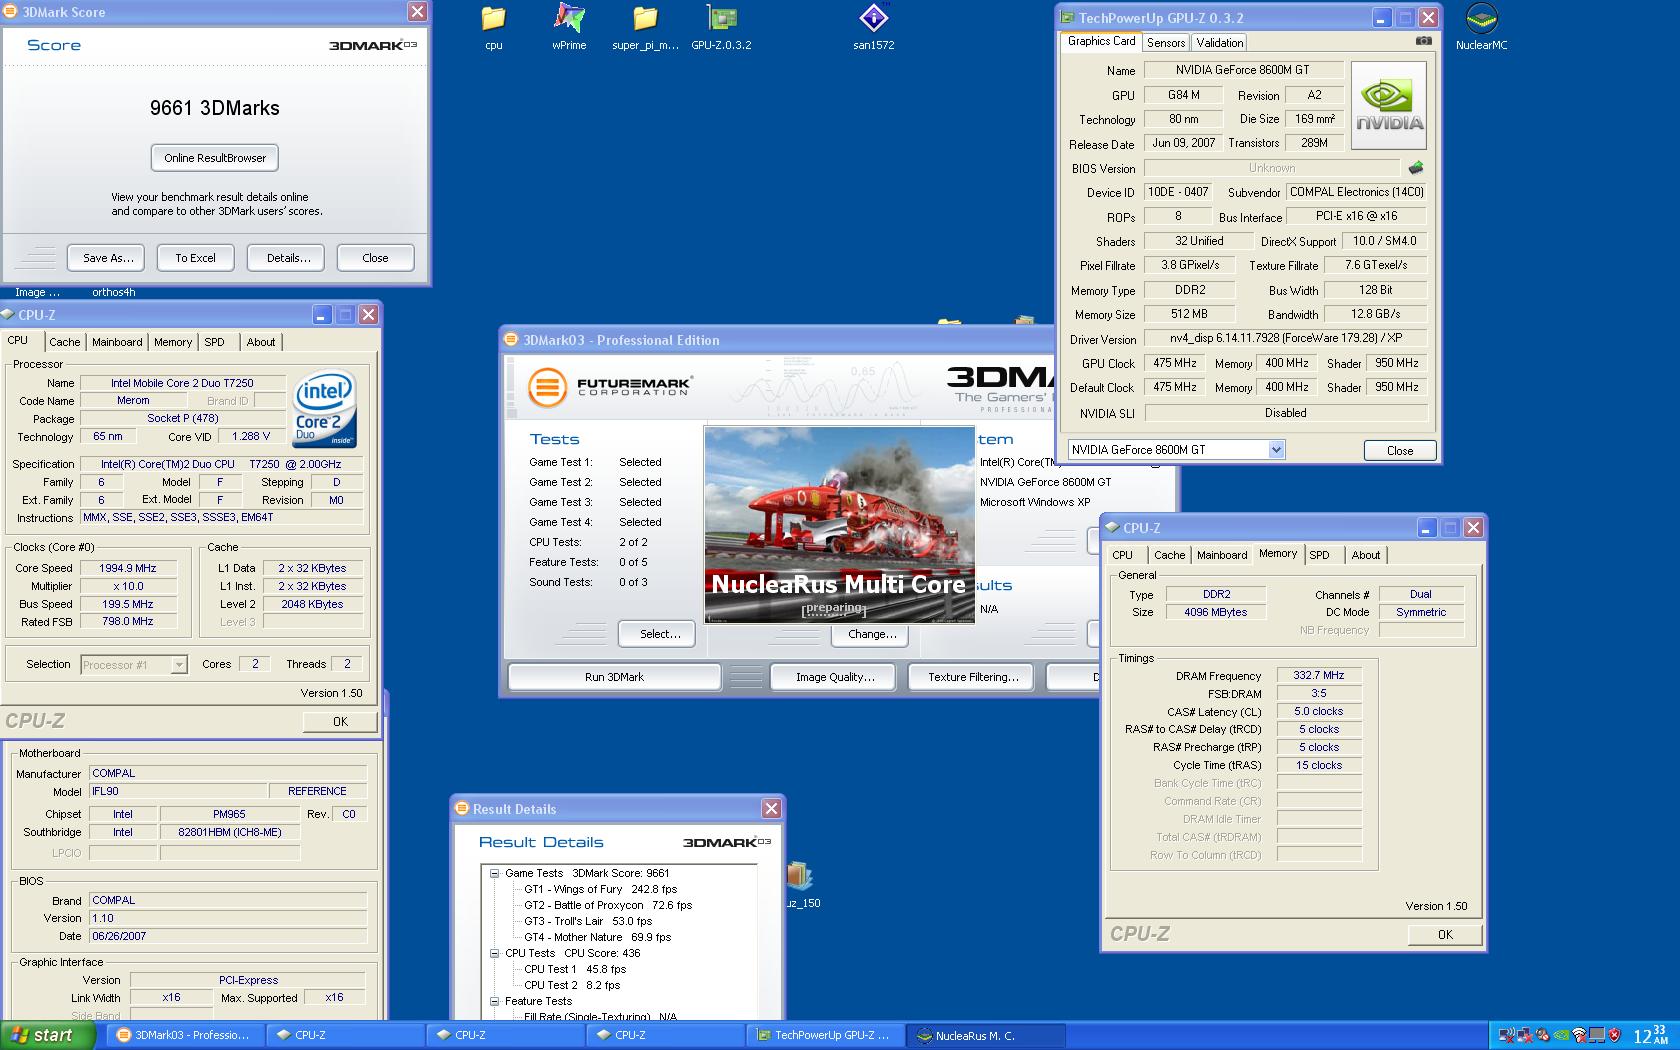Click the 3DMark03 title bar icon
Viewport: 1680px width, 1050px height.
pyautogui.click(x=511, y=340)
